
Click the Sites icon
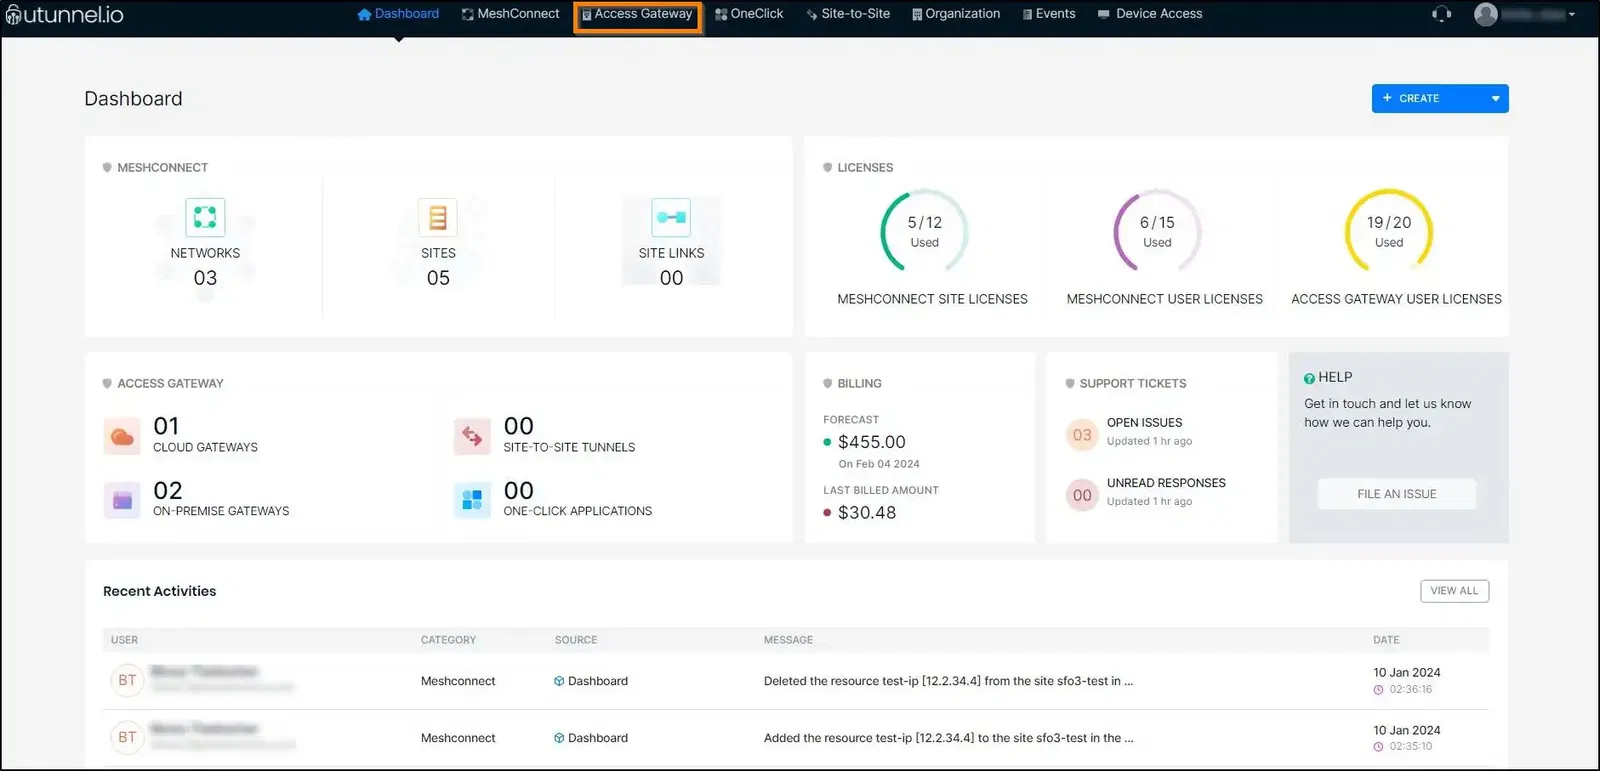[438, 217]
